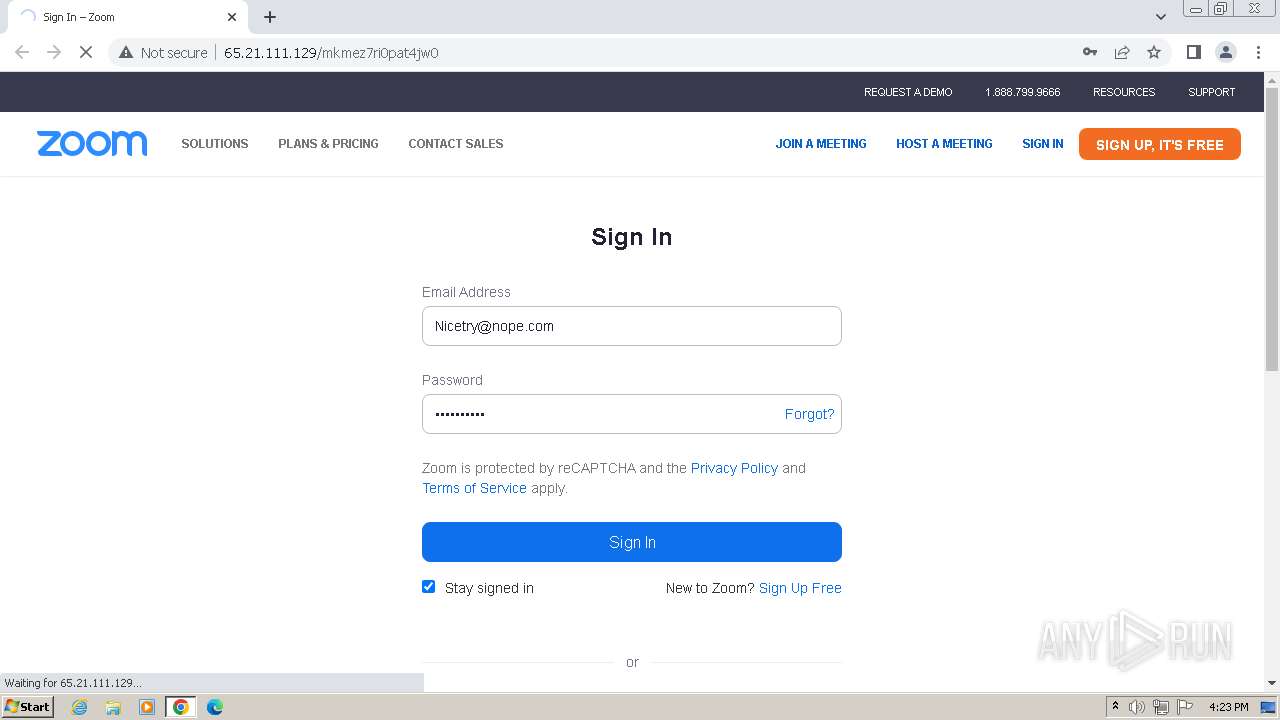Click the blue Sign In button

point(632,542)
